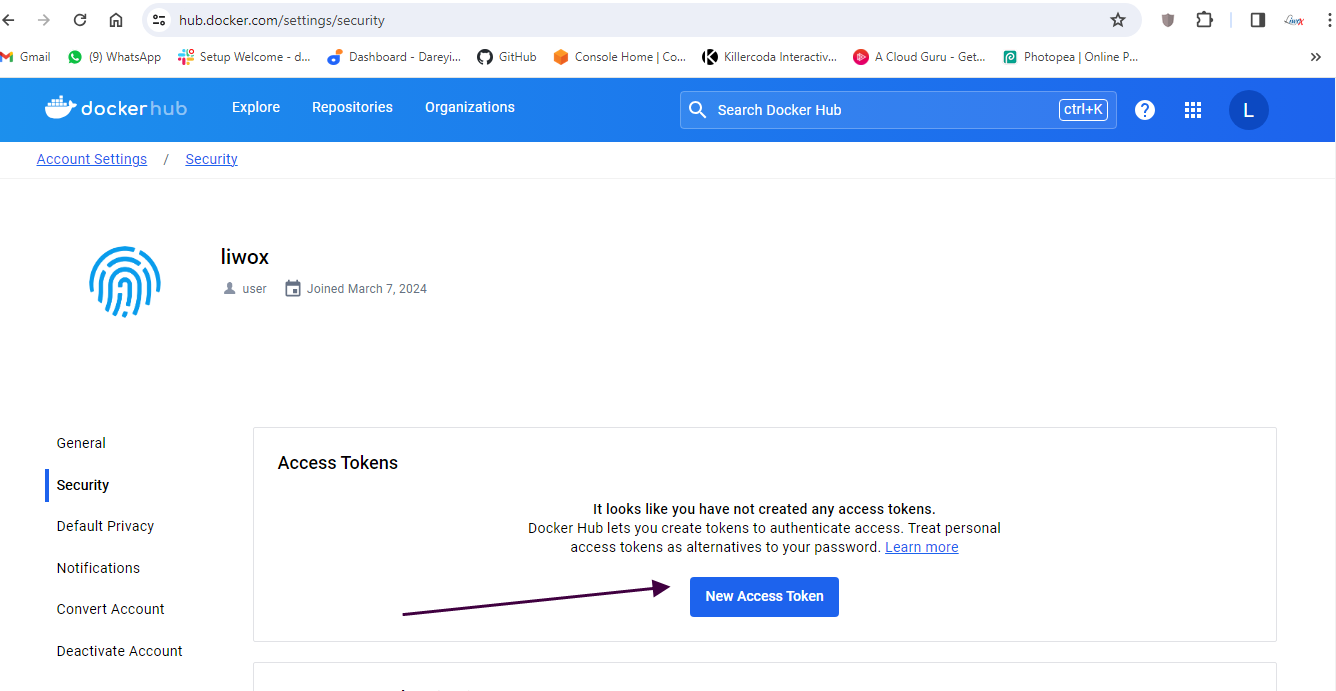
Task: Open the Repositories menu item
Action: [352, 107]
